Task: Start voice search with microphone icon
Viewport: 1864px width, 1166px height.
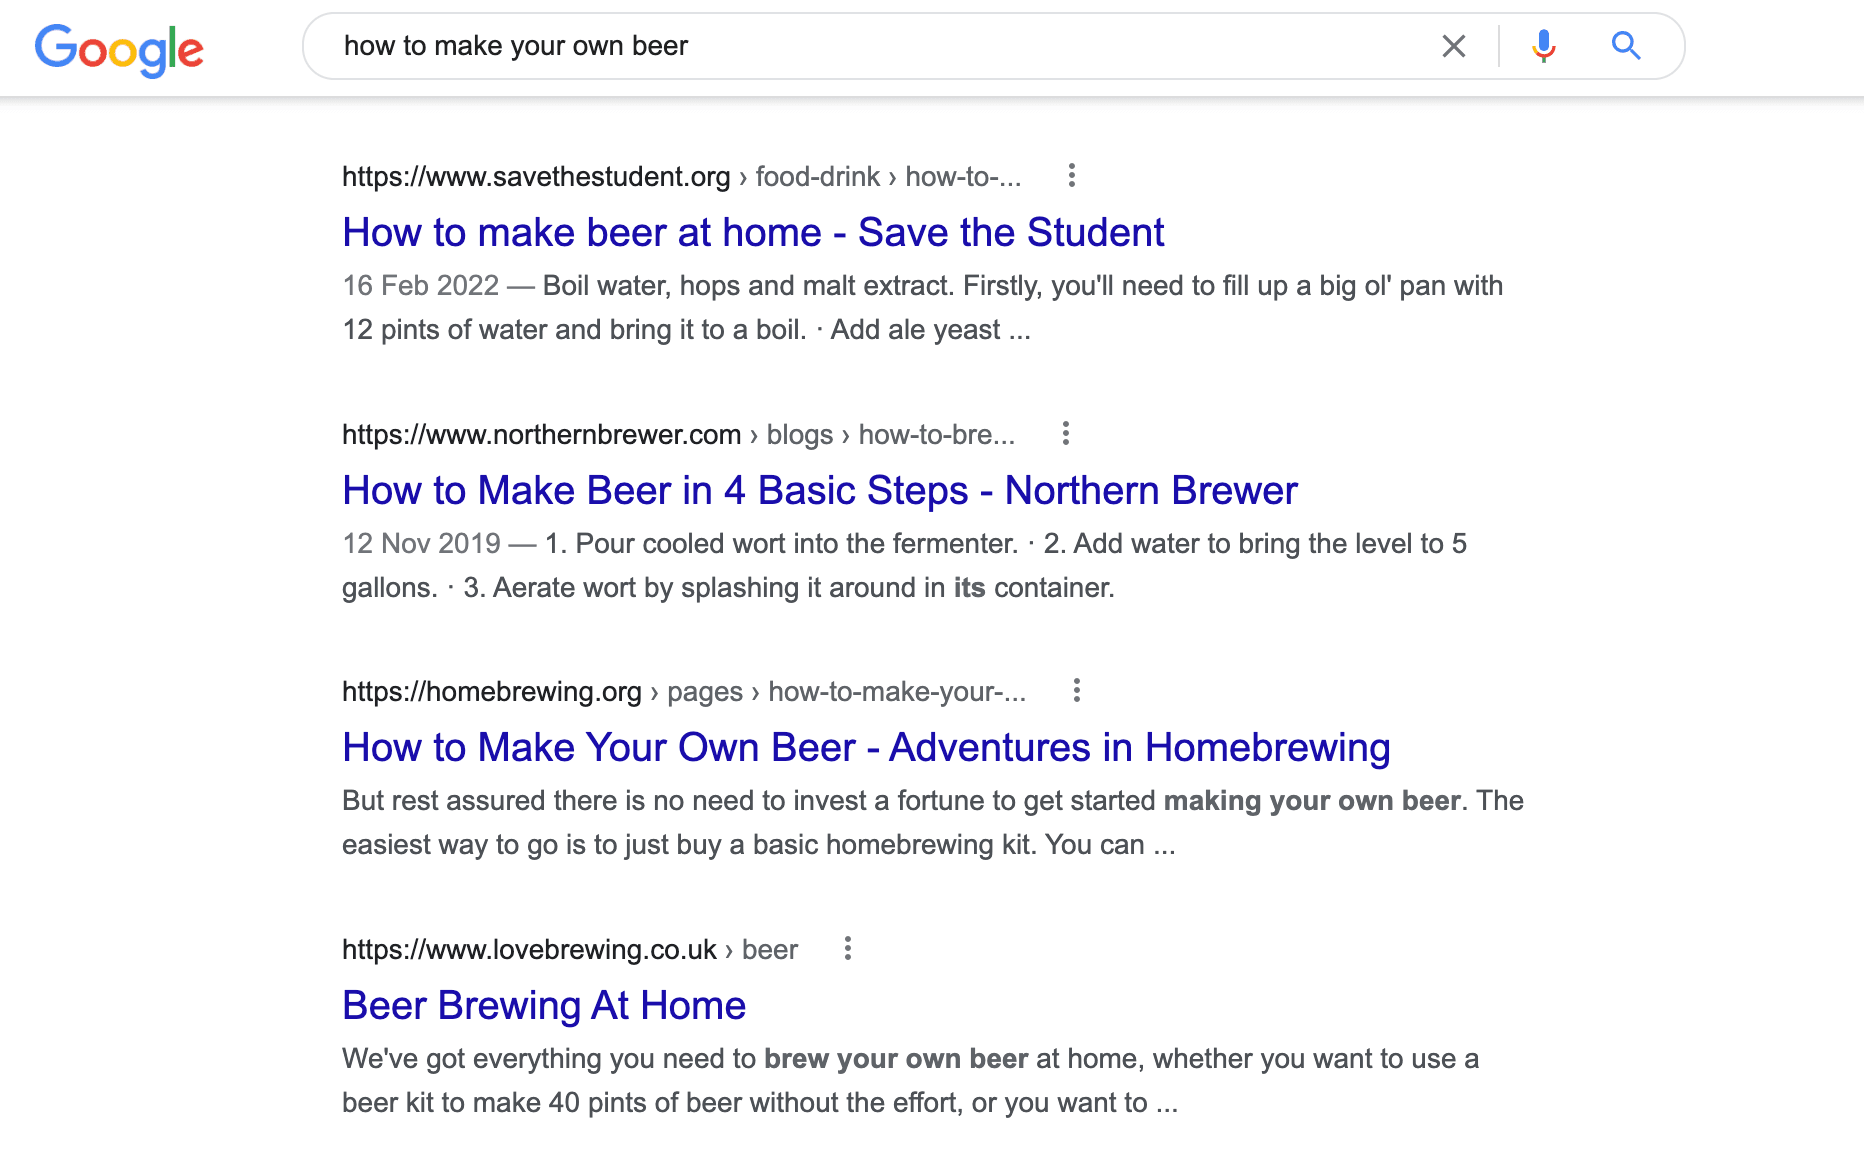Action: [1544, 46]
